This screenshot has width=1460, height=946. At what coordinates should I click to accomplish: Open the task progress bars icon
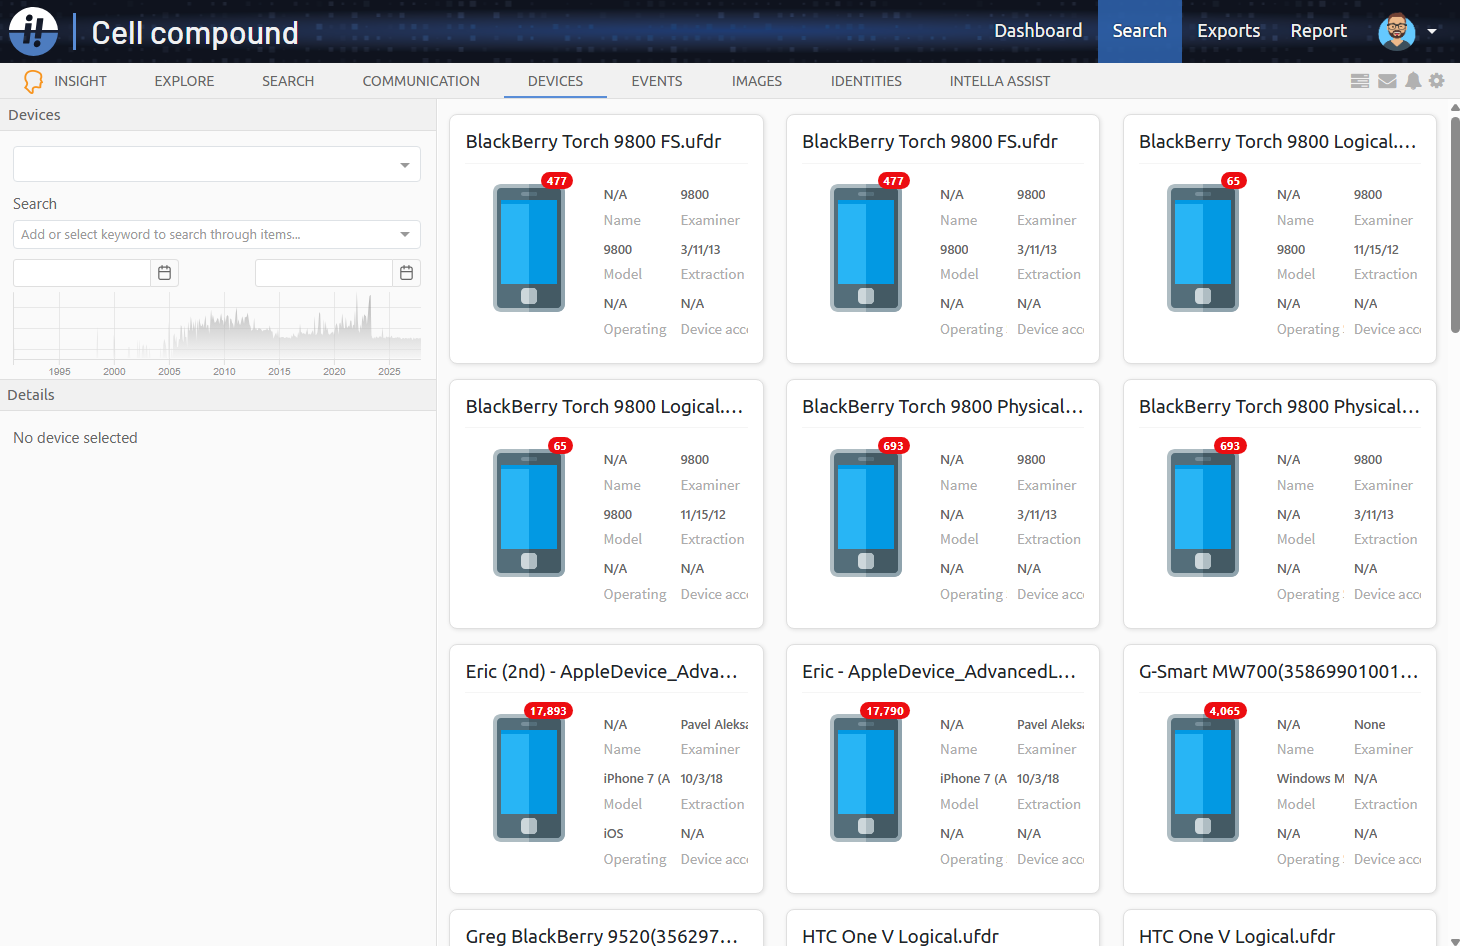1359,81
